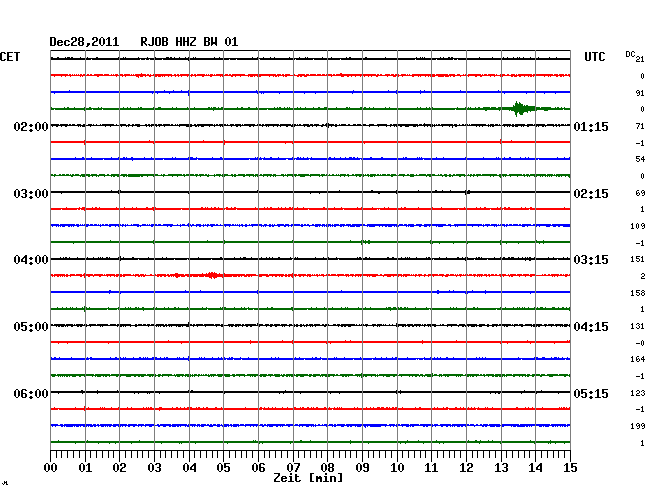Click minute 11 on the time axis
The width and height of the screenshot is (650, 494).
431,467
